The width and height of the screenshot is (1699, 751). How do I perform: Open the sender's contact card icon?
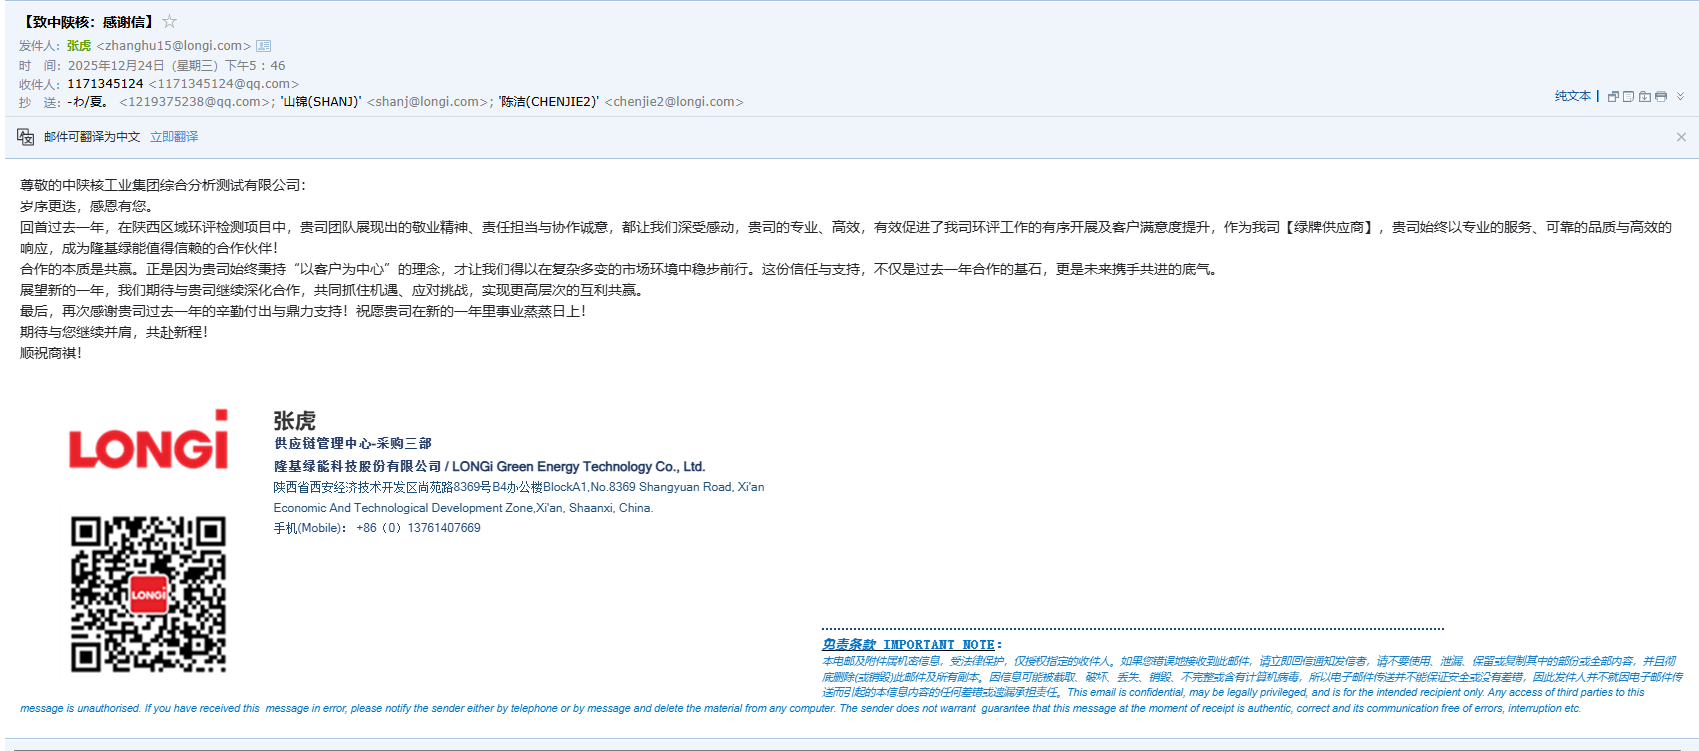point(264,46)
